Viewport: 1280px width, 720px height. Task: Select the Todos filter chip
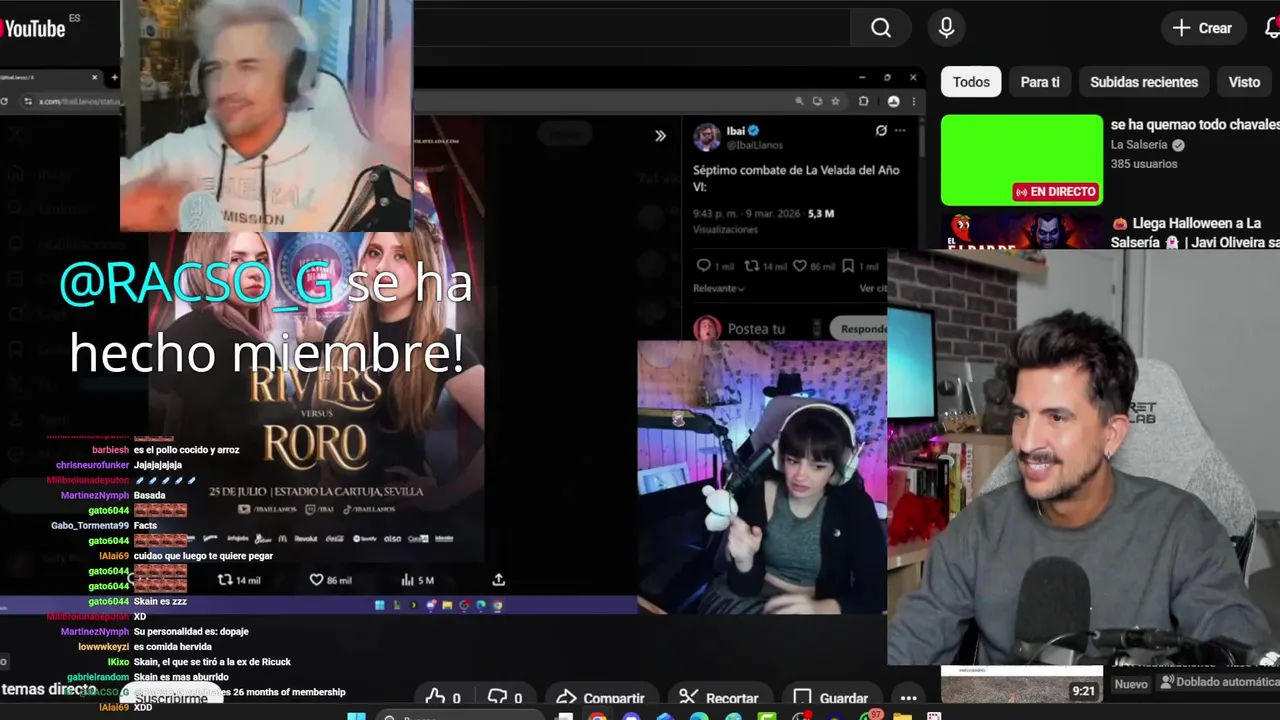click(x=971, y=82)
